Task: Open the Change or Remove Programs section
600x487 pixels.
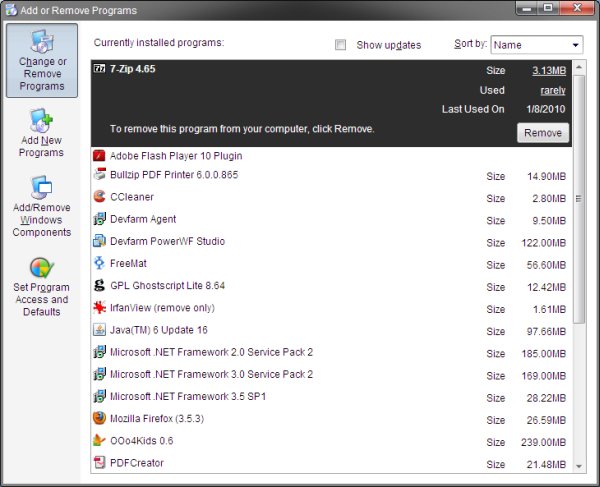Action: click(42, 61)
